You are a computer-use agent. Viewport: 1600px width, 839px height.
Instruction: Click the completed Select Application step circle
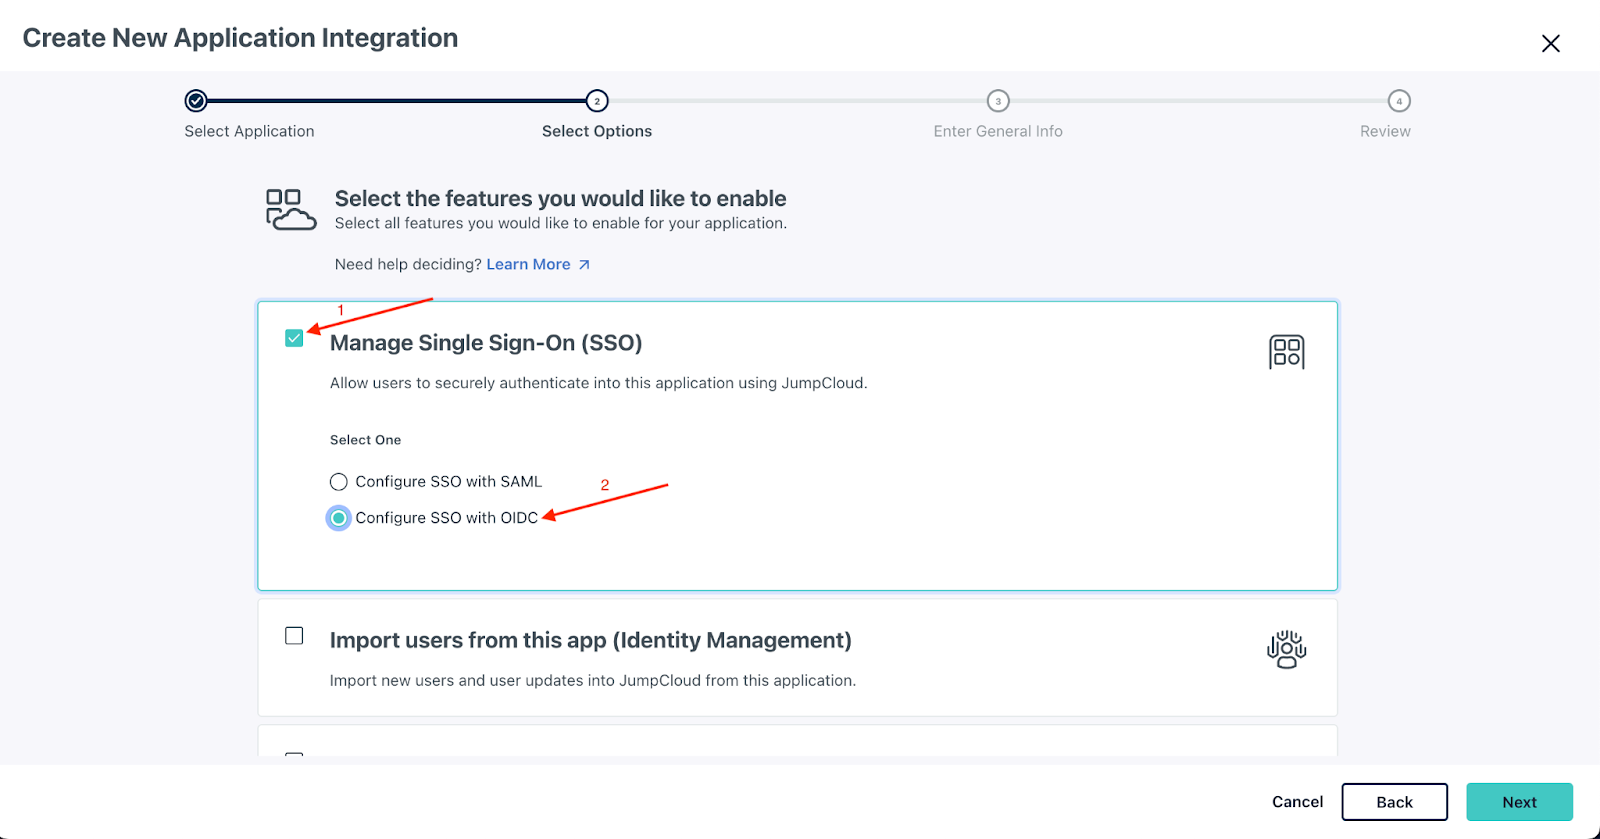coord(196,100)
